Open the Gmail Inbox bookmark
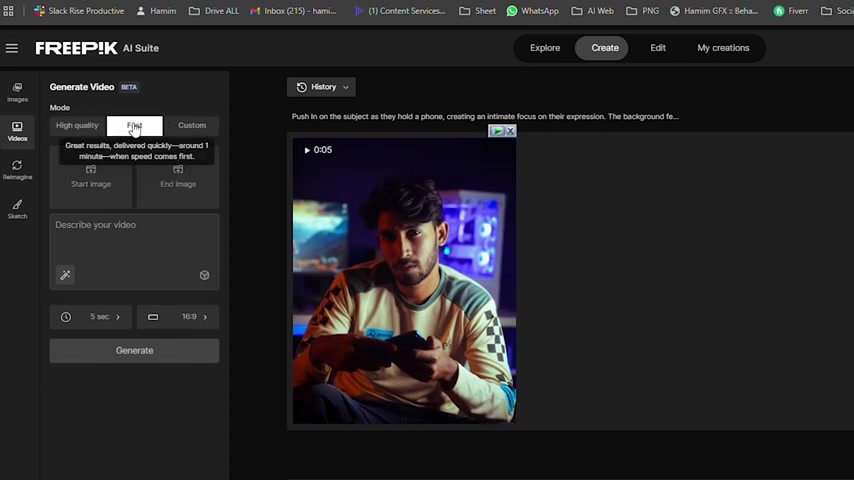854x480 pixels. (293, 11)
